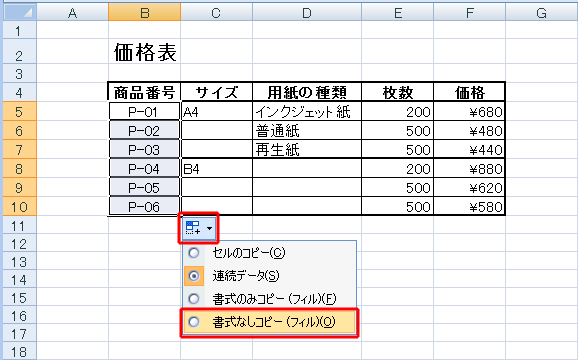Select セルのコピー(C) radio option
The width and height of the screenshot is (578, 360).
click(x=270, y=253)
